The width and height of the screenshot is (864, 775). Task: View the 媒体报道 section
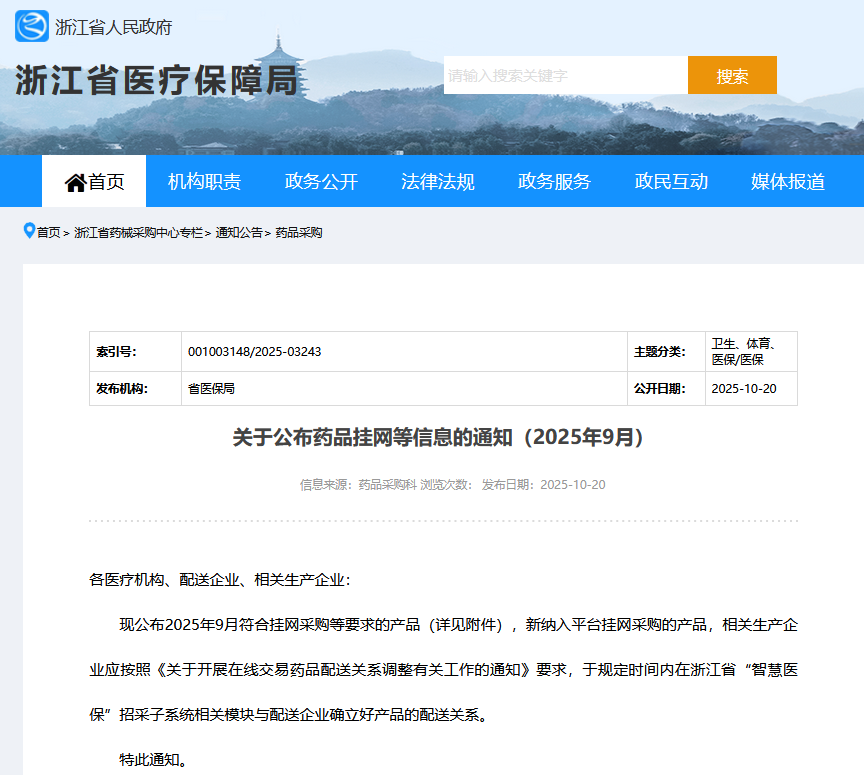click(788, 182)
